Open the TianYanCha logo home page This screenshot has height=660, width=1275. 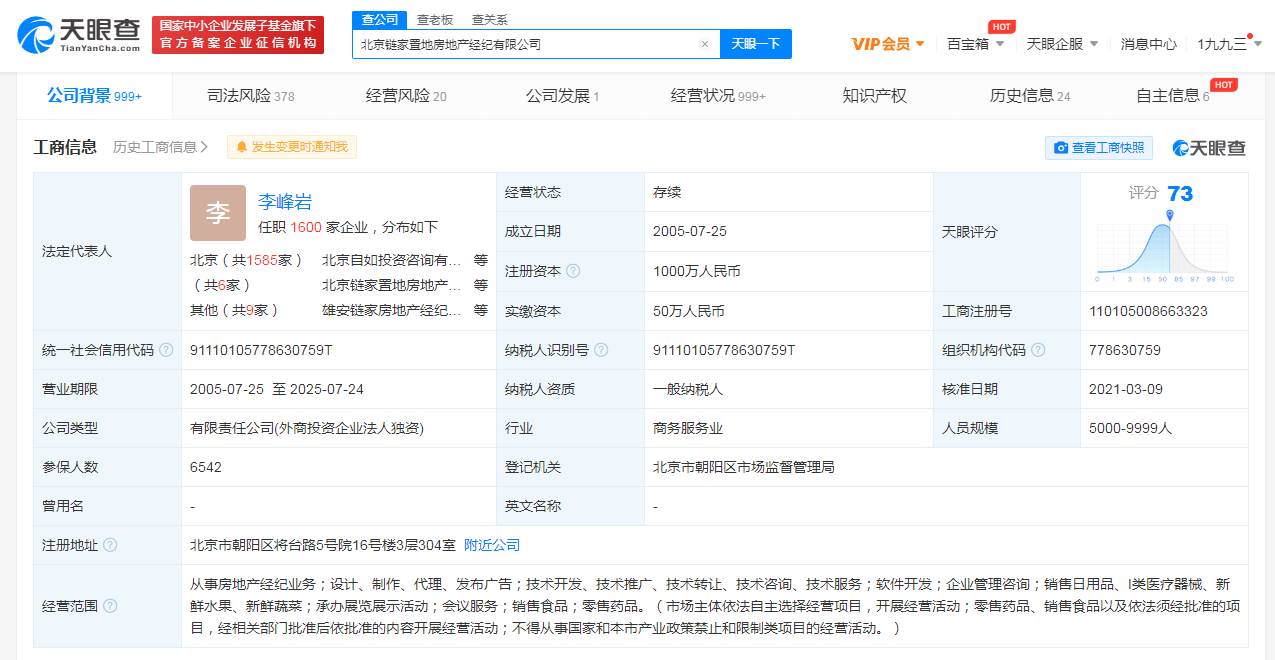pyautogui.click(x=80, y=34)
